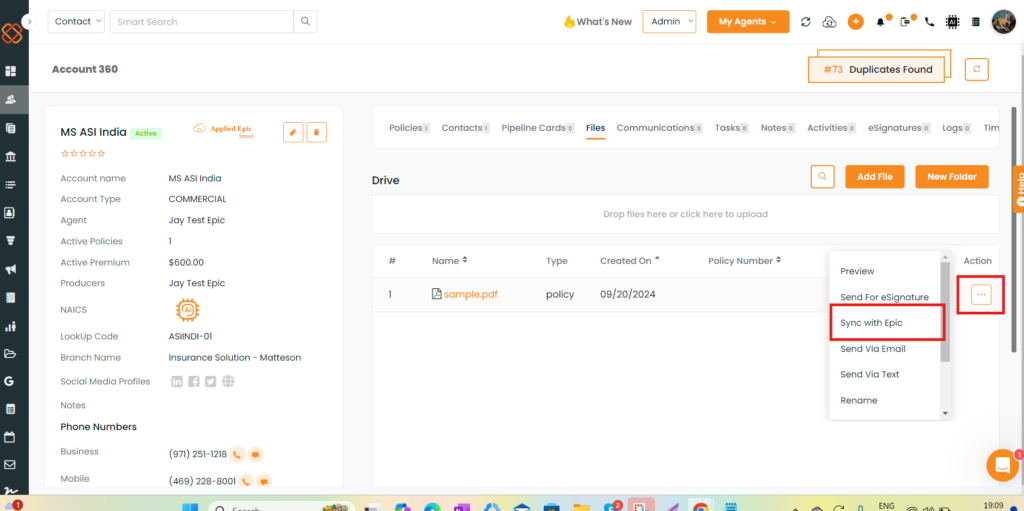Screen dimensions: 1024x511
Task: Switch to the Notes tab
Action: point(777,128)
